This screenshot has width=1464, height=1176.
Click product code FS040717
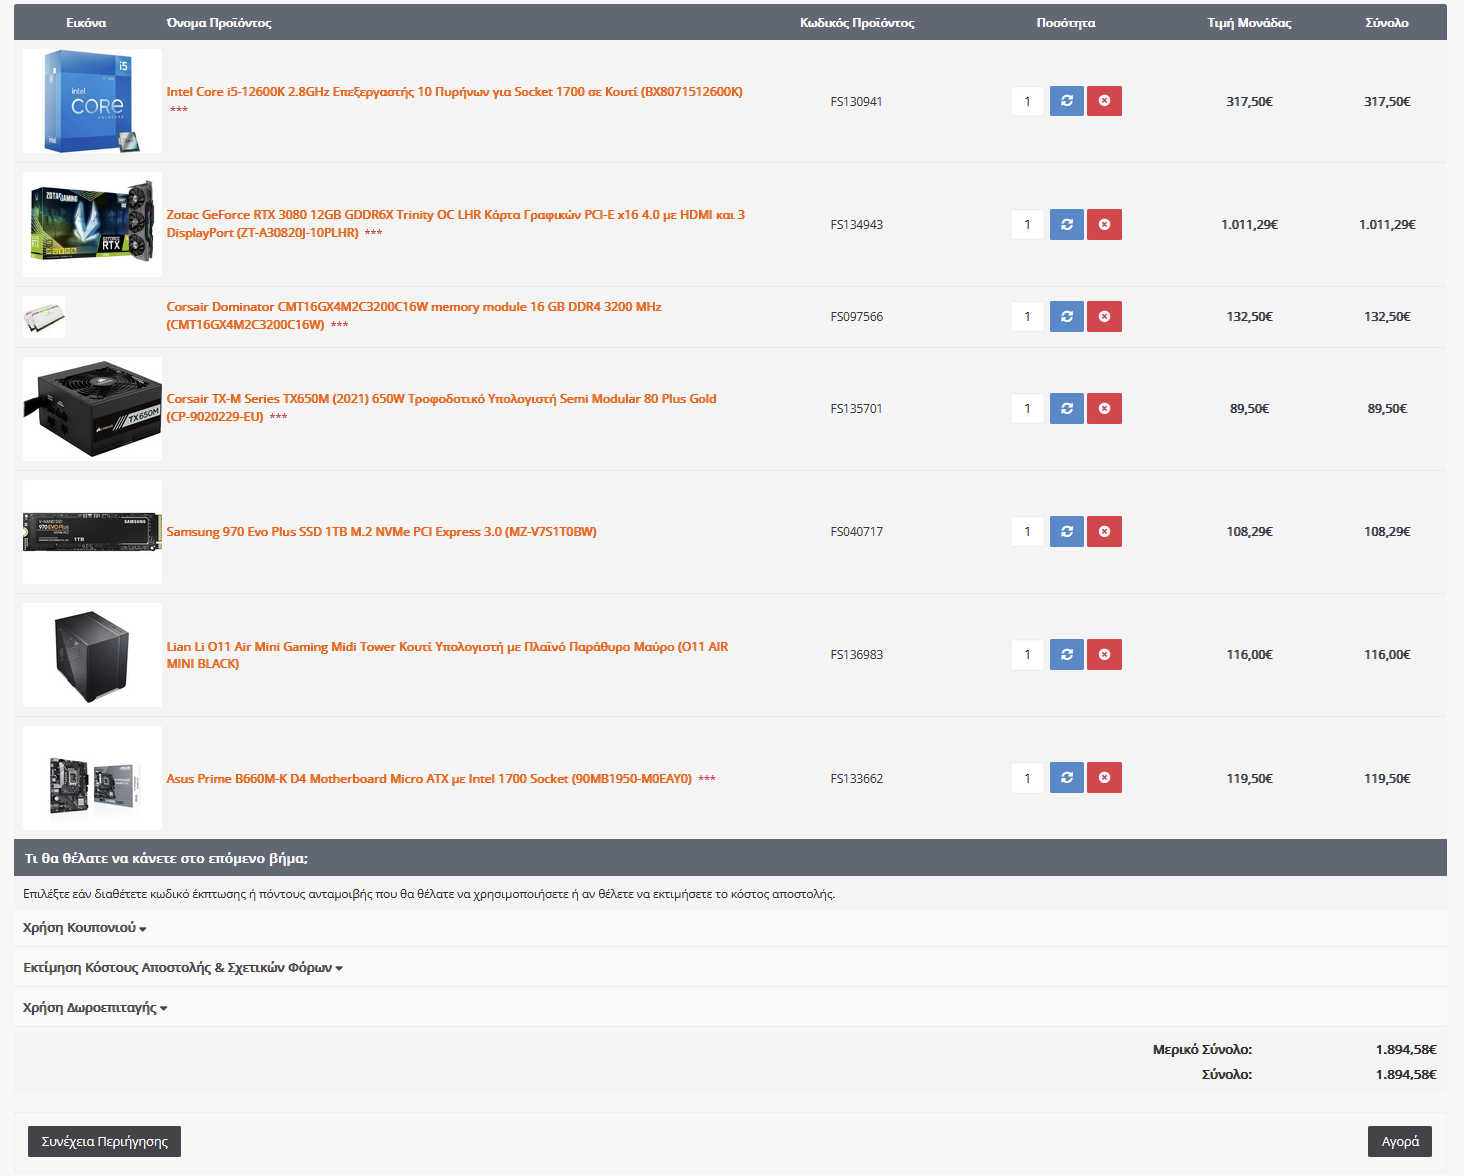857,531
